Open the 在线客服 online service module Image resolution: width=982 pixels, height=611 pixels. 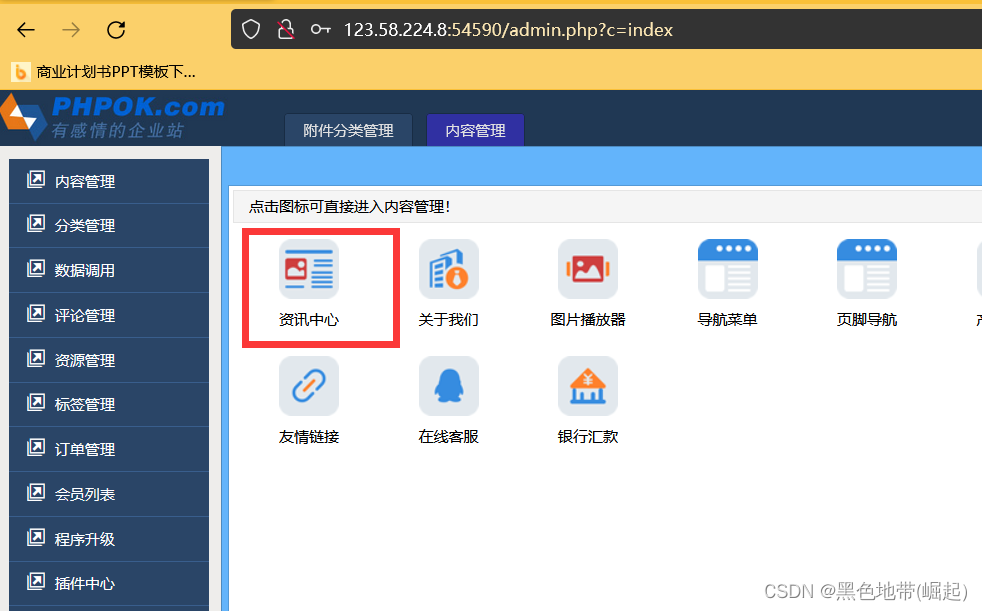(x=448, y=386)
